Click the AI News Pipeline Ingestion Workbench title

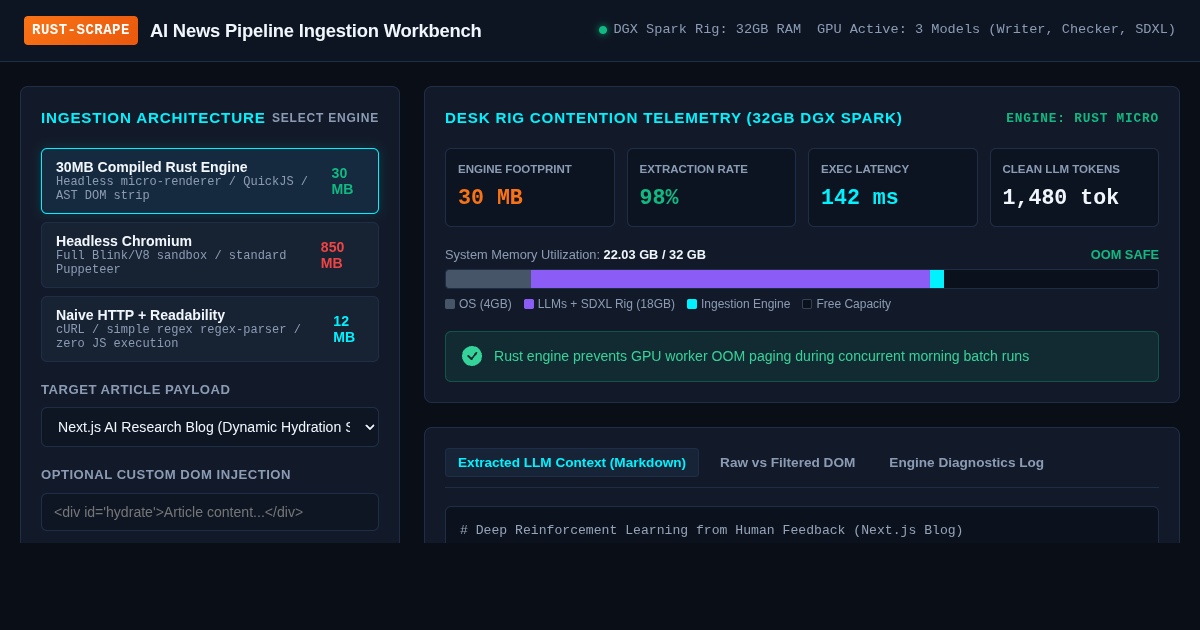pyautogui.click(x=316, y=31)
